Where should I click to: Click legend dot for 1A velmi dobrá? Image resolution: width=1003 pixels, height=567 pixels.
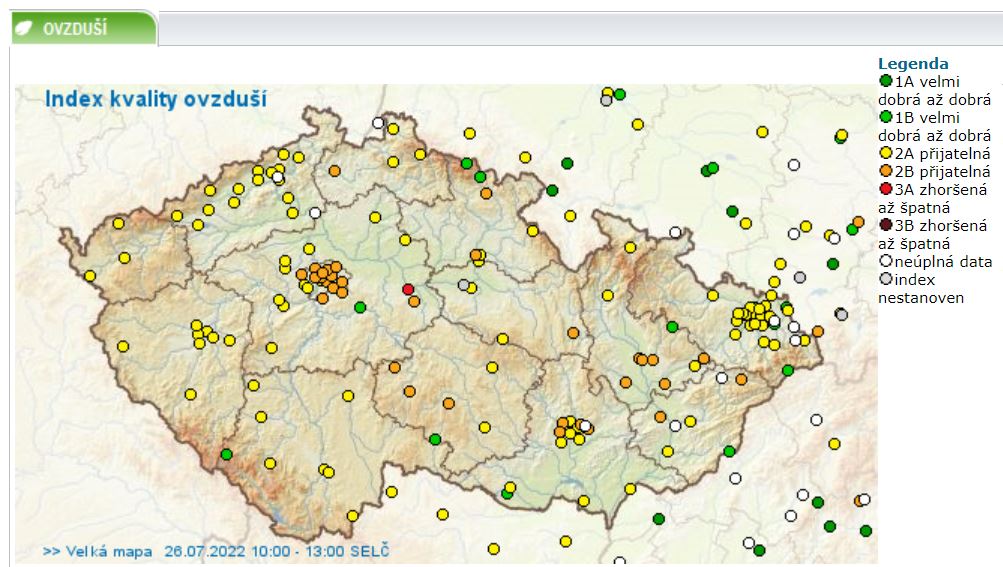click(886, 81)
